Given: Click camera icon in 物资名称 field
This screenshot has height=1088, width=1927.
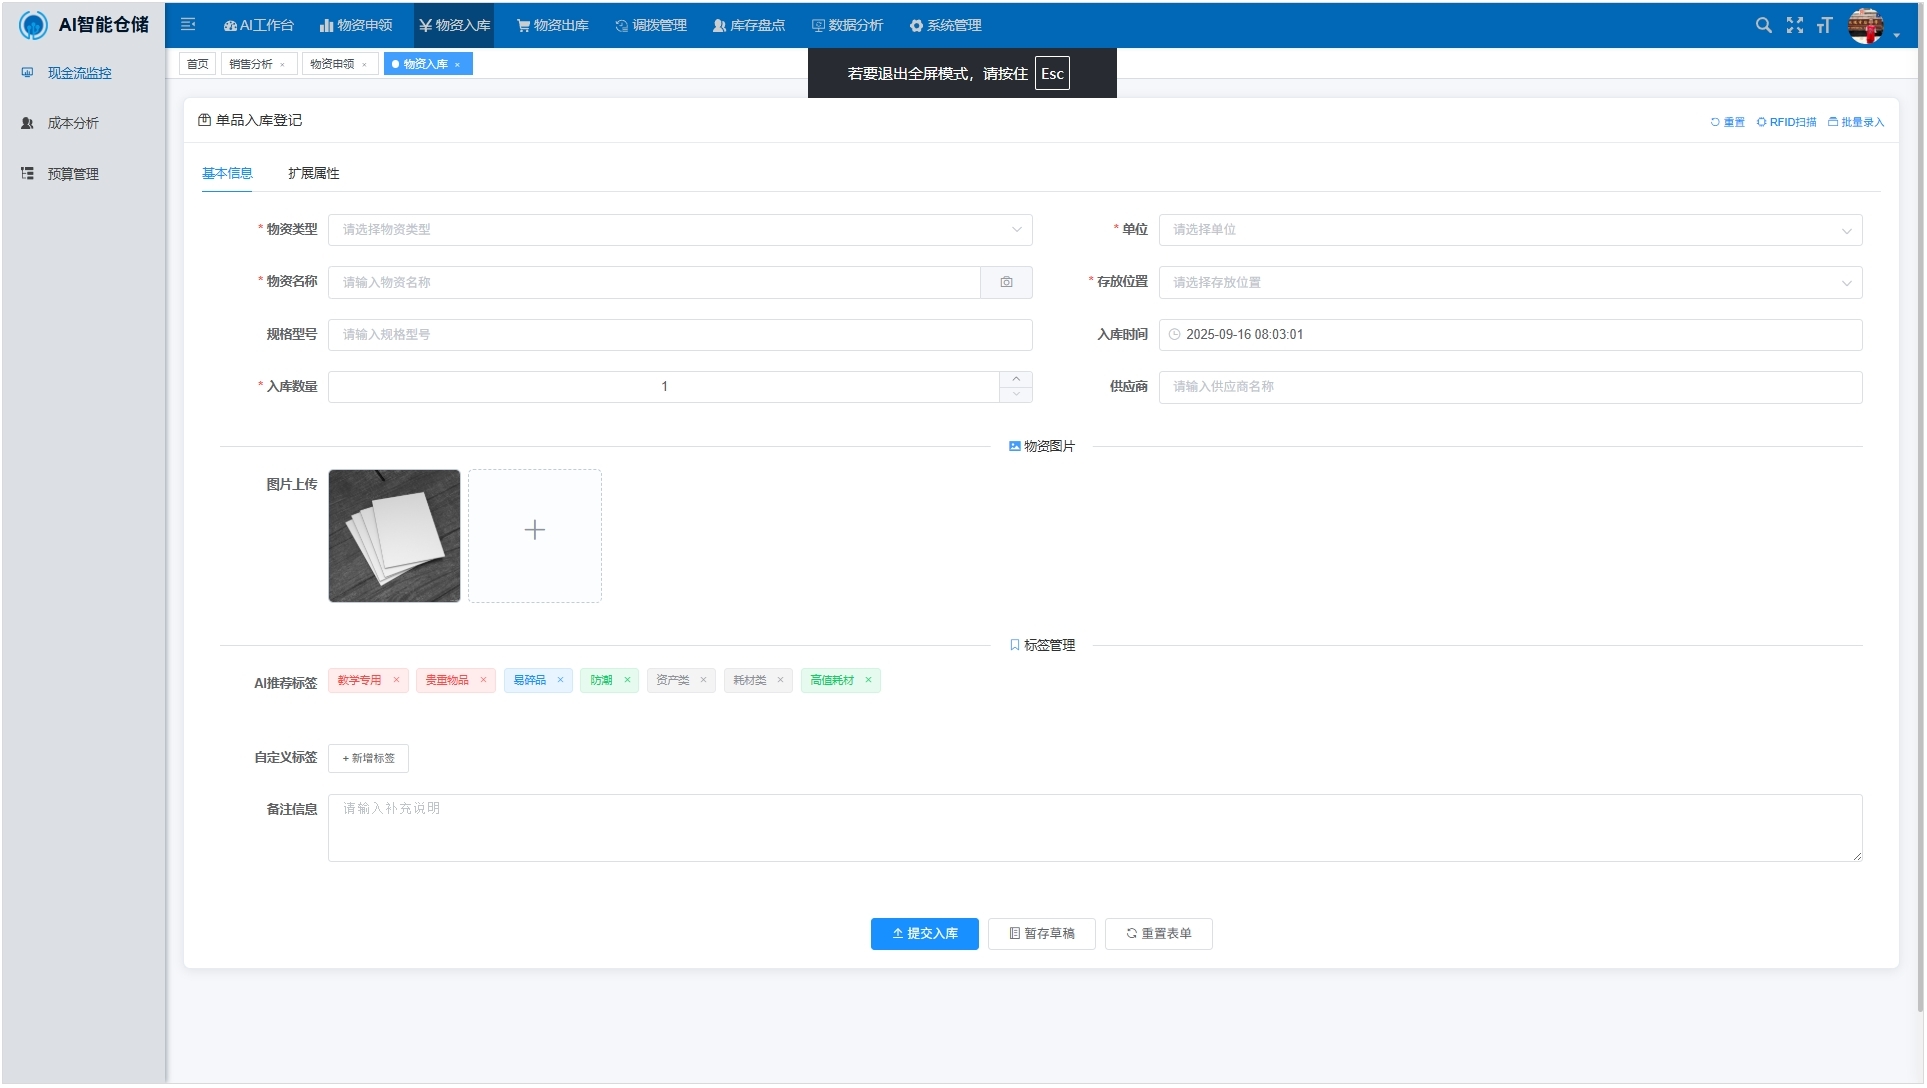Looking at the screenshot, I should [1006, 282].
